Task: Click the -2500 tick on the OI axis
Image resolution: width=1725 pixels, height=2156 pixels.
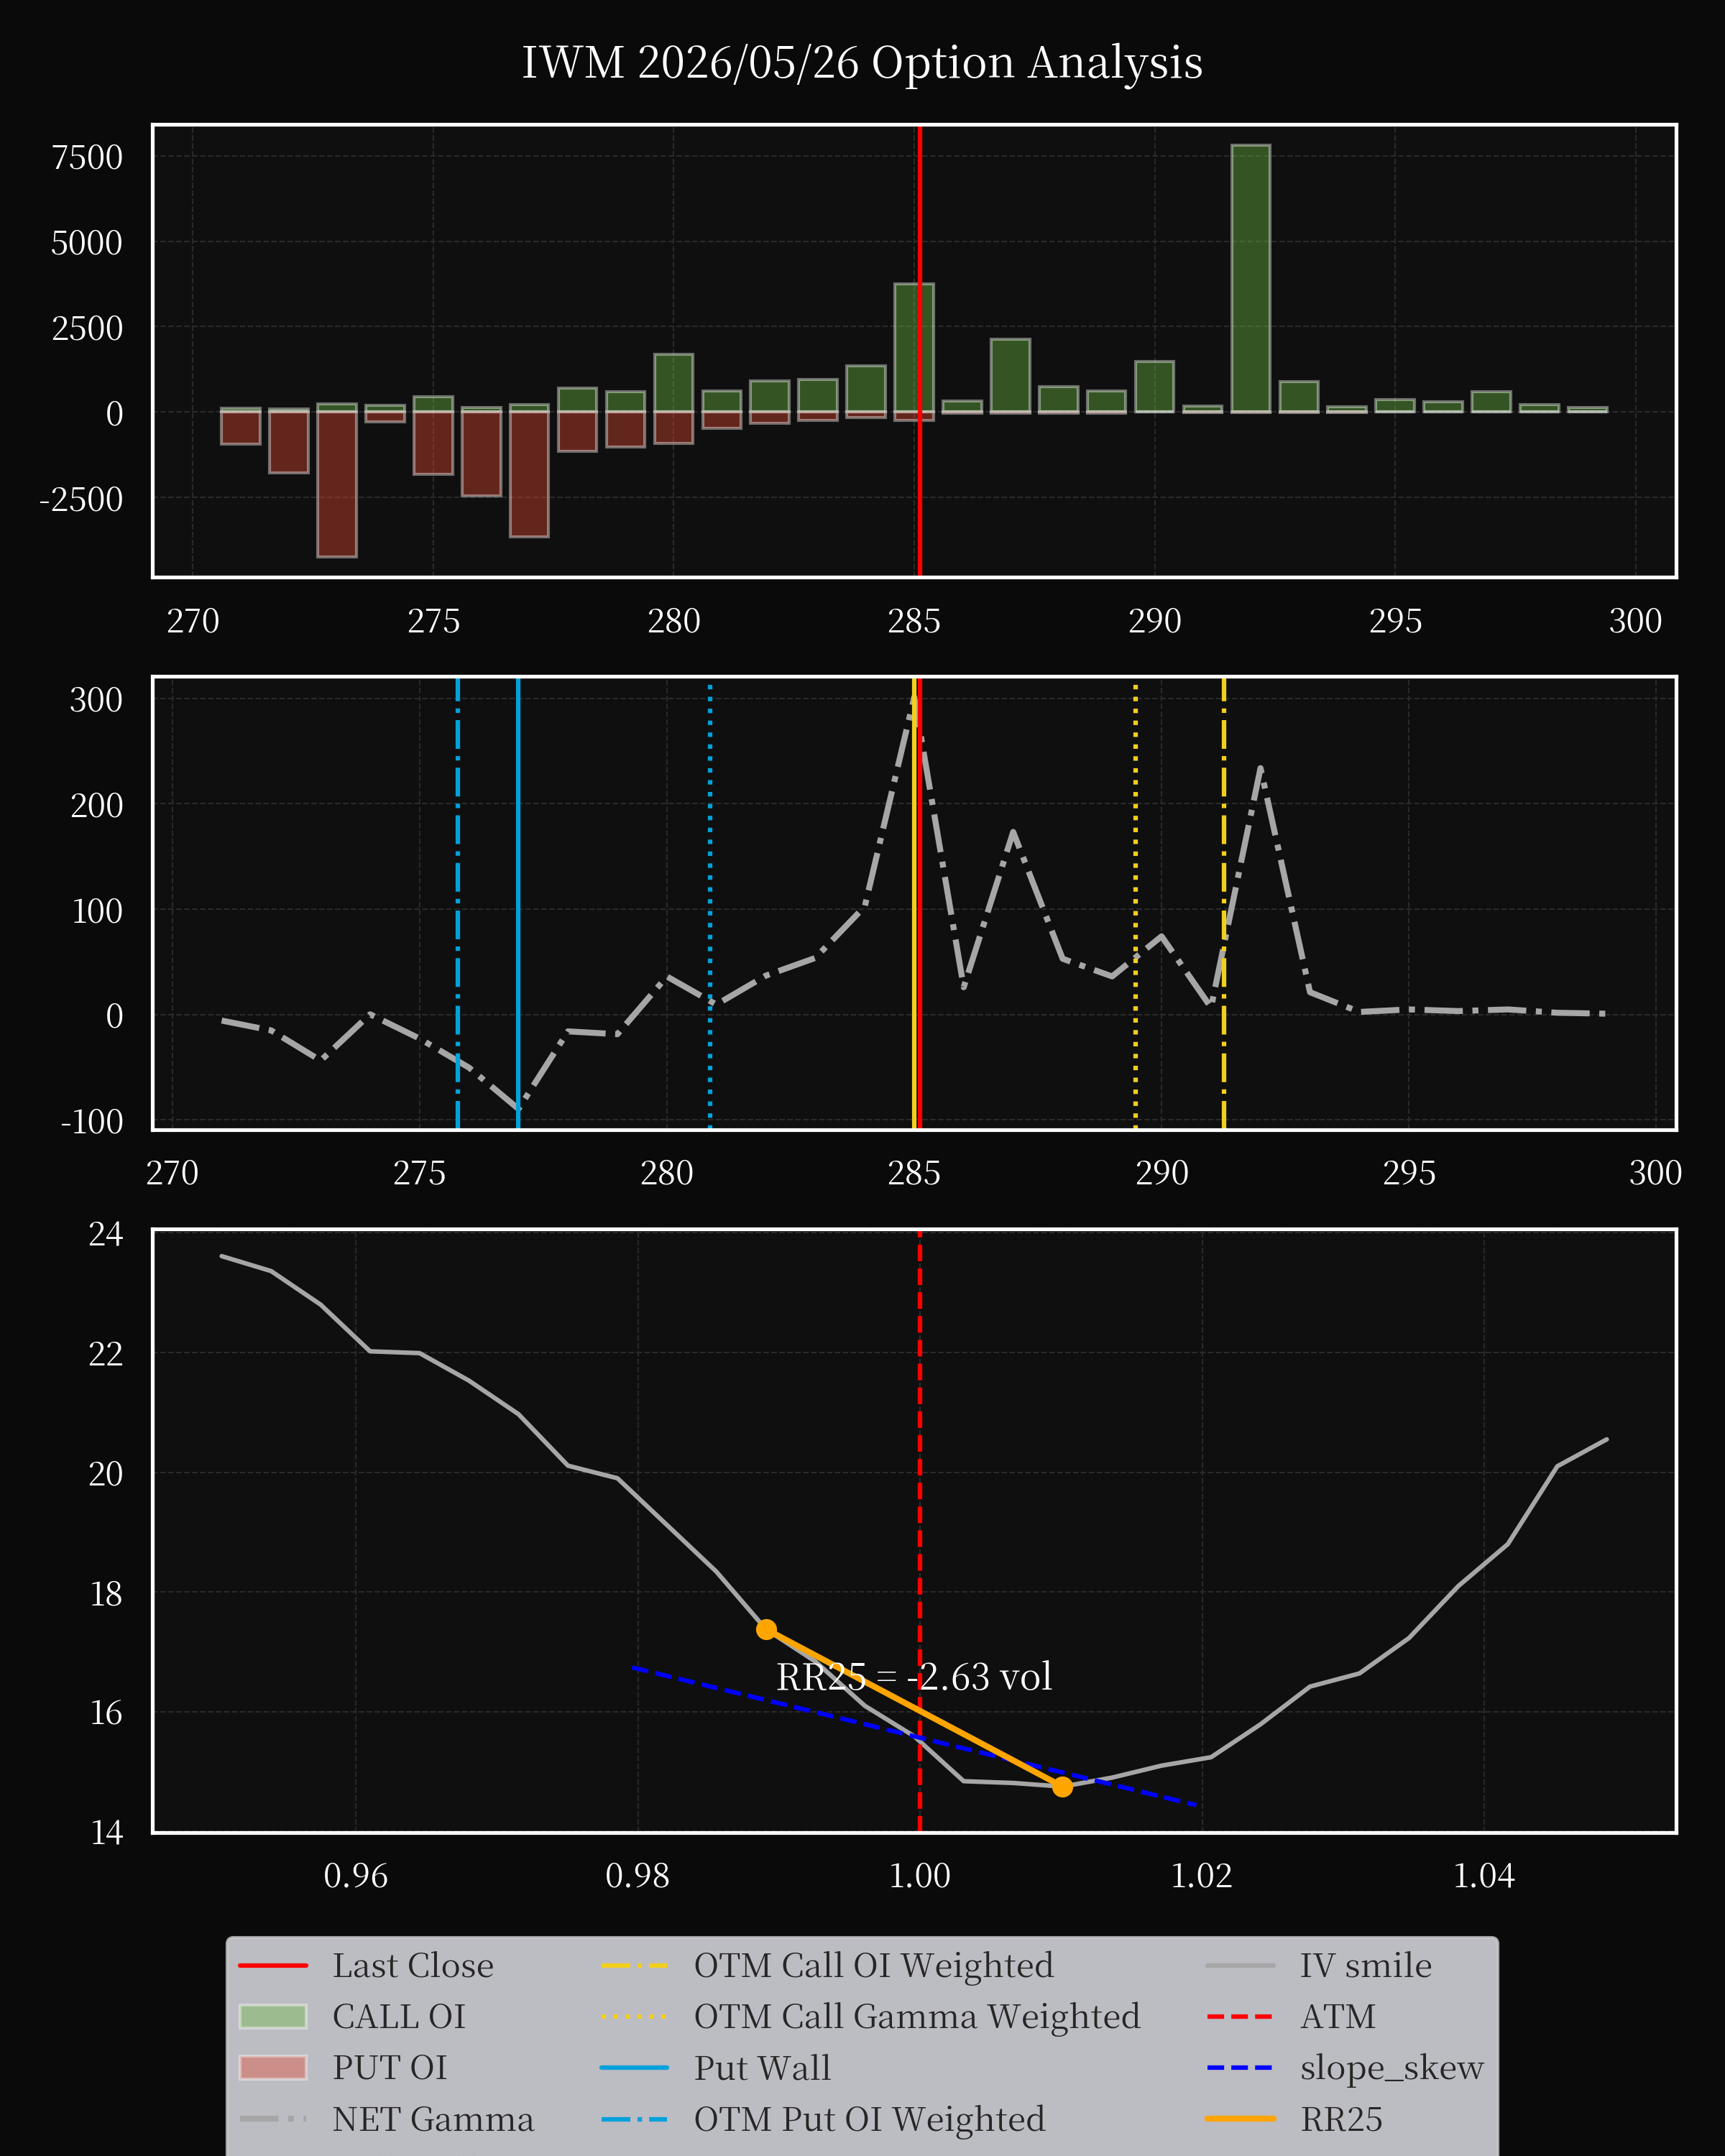Action: (81, 499)
